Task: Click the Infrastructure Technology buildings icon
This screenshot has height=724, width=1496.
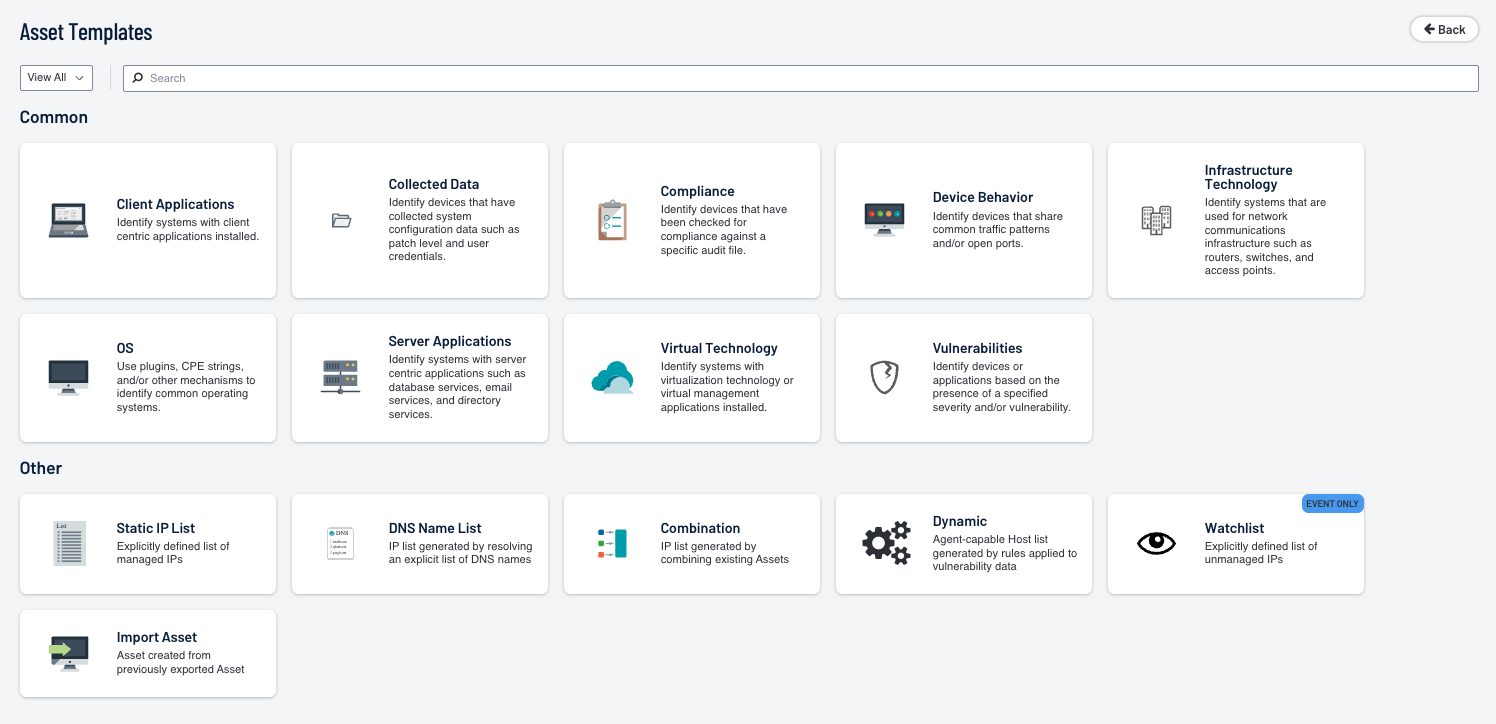Action: 1156,220
